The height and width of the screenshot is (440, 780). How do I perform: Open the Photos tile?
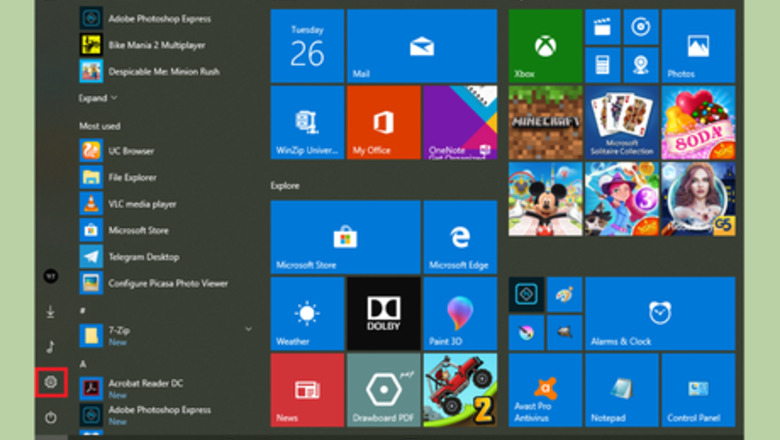698,46
